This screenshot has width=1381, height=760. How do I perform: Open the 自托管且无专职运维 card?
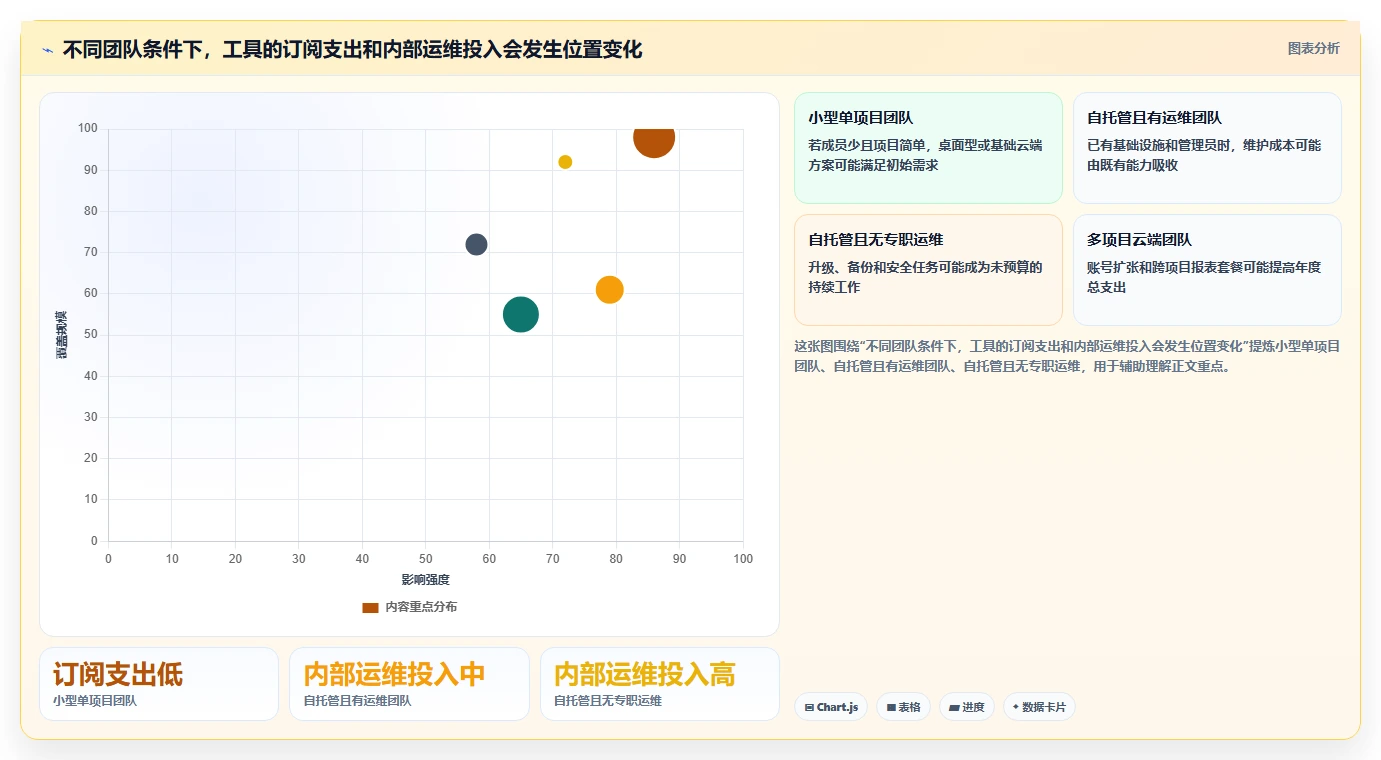928,270
